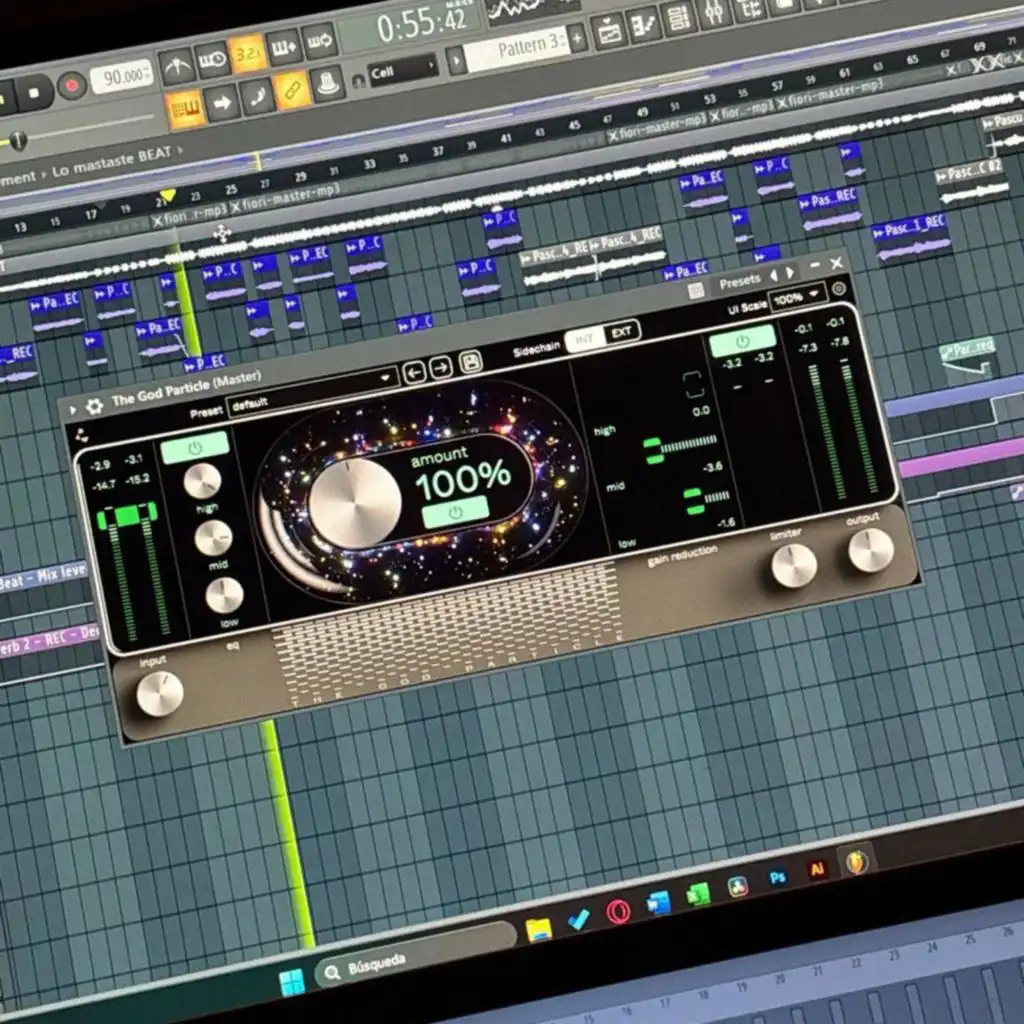Viewport: 1024px width, 1024px height.
Task: Toggle the limiter power button
Action: coord(743,342)
